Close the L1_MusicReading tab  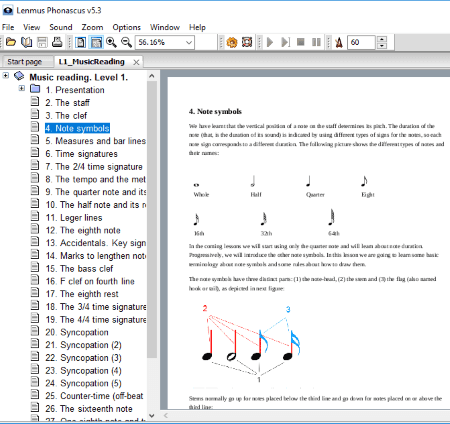pos(136,62)
